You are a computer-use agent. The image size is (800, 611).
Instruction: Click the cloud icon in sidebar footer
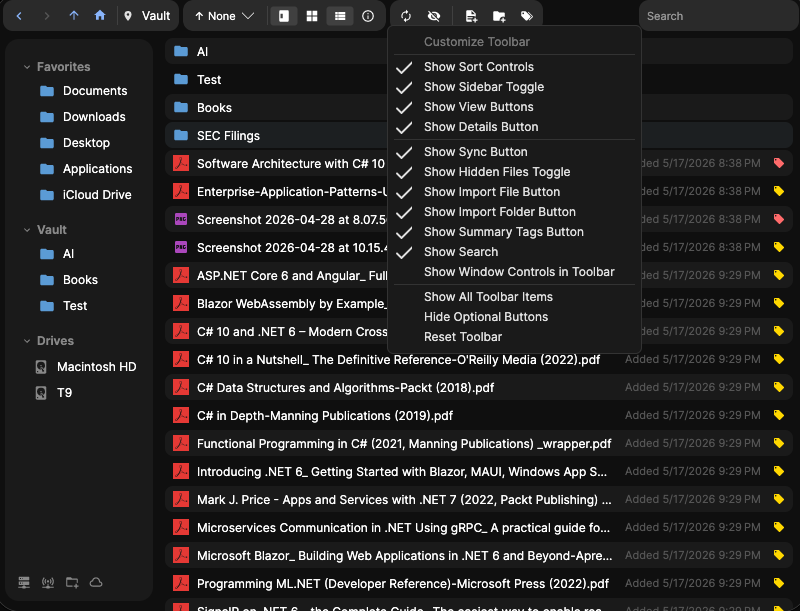[96, 582]
